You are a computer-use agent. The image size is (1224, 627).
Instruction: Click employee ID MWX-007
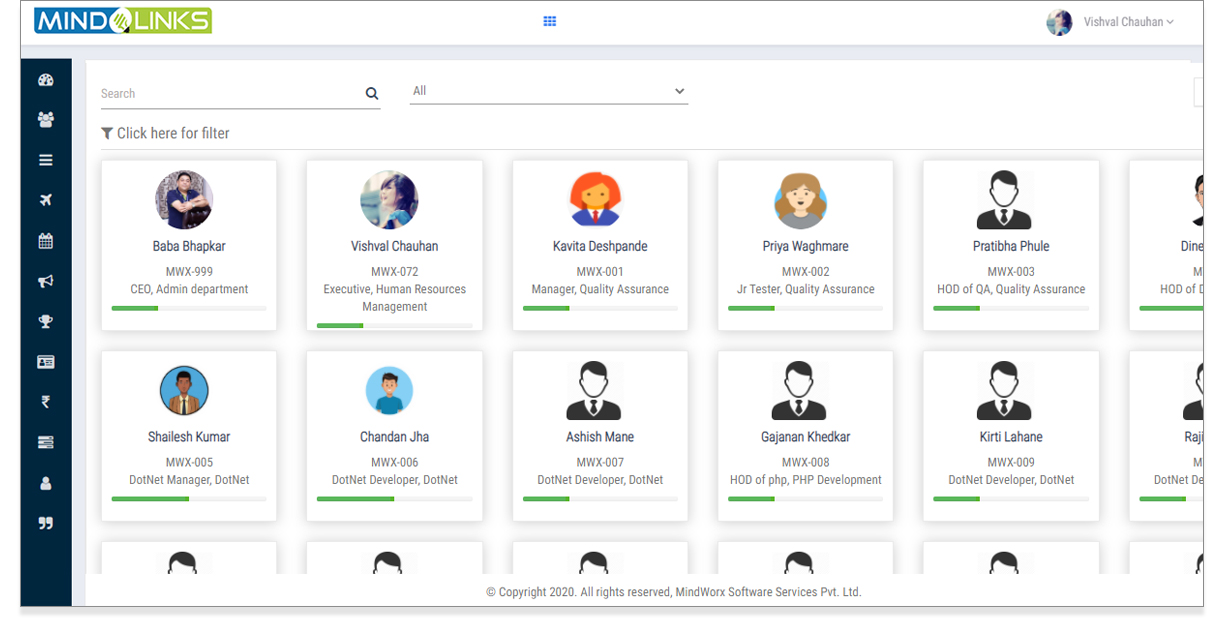(x=600, y=463)
